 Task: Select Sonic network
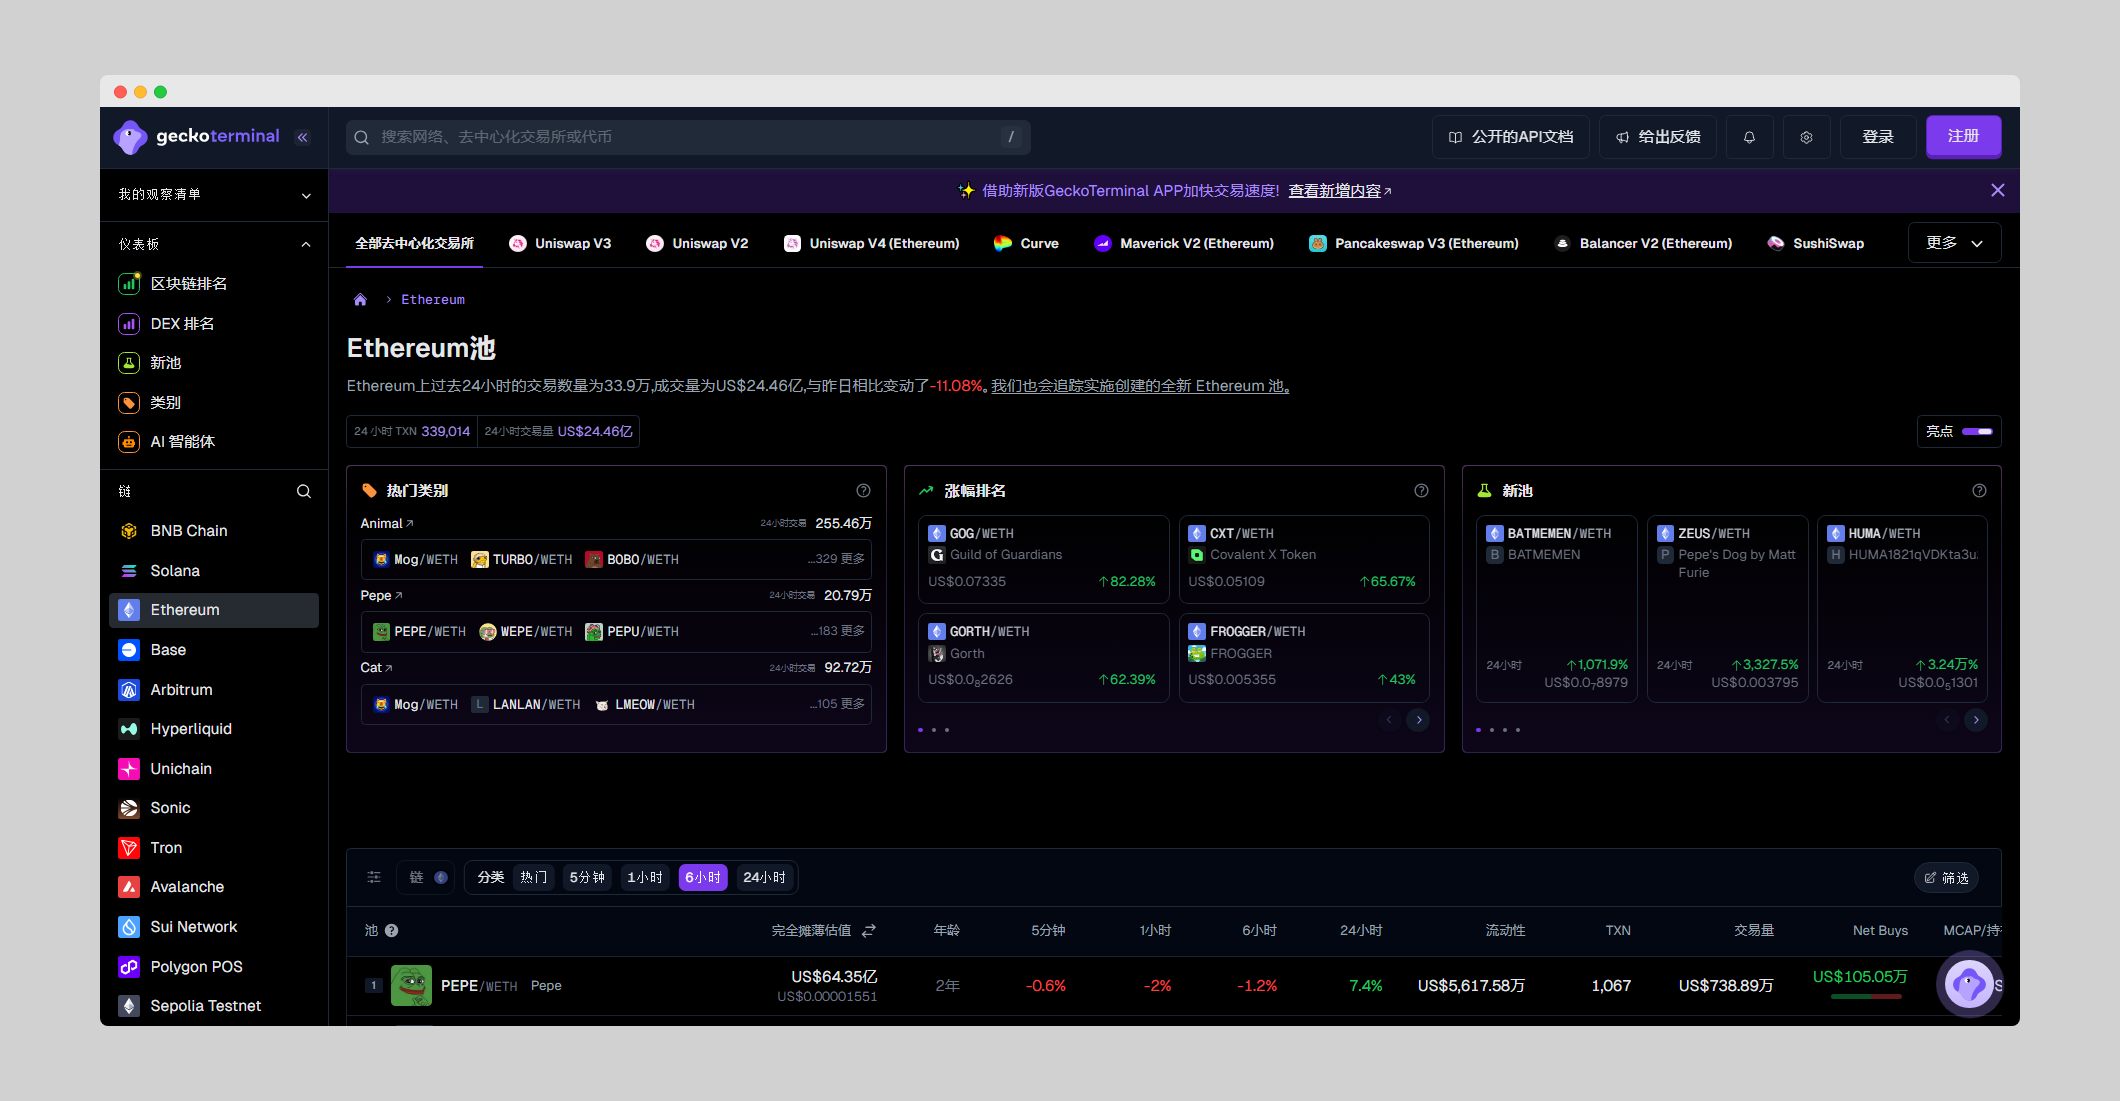(214, 808)
